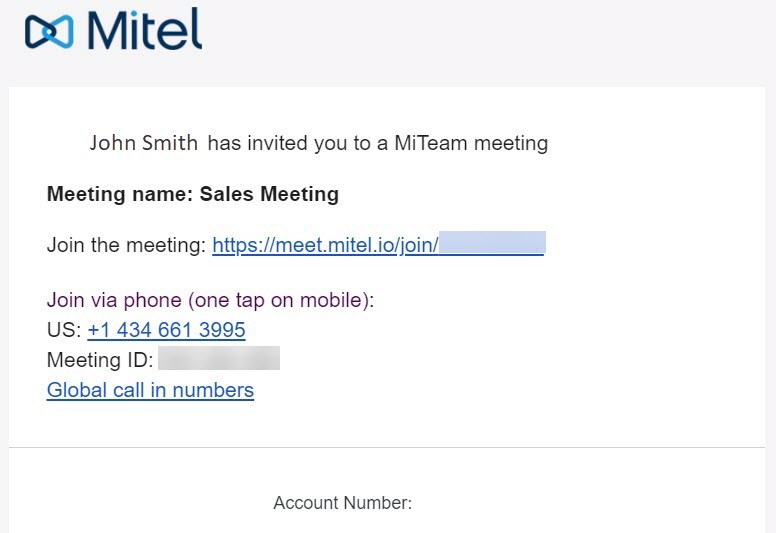Tap the +1 434 661 3995 number
This screenshot has height=533, width=776.
[x=166, y=330]
